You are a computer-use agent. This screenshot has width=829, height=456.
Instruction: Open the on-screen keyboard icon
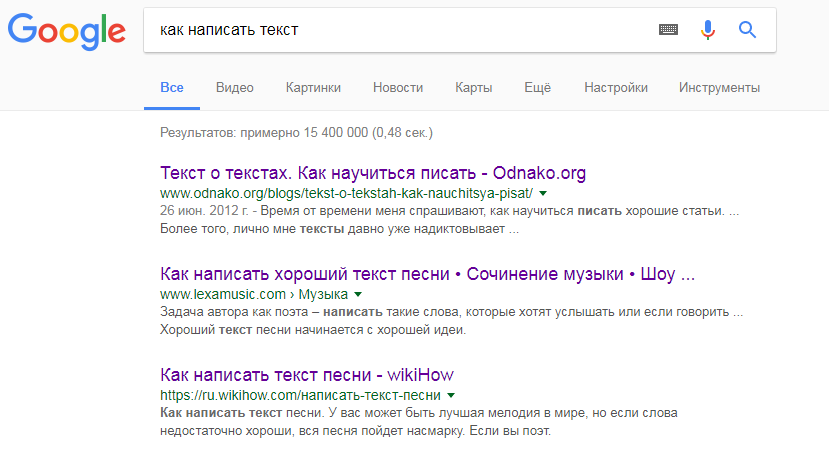pyautogui.click(x=668, y=30)
